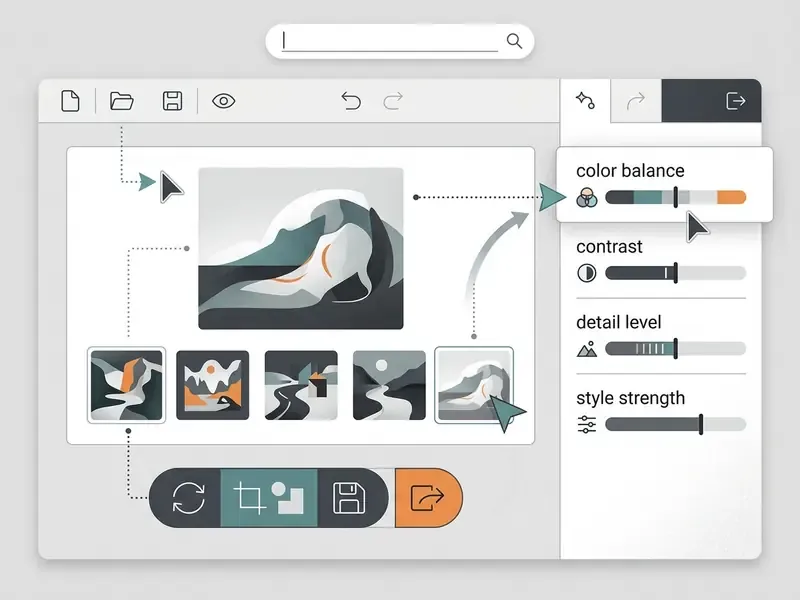Select second thumbnail with orange lake
This screenshot has height=600, width=800.
(x=213, y=385)
